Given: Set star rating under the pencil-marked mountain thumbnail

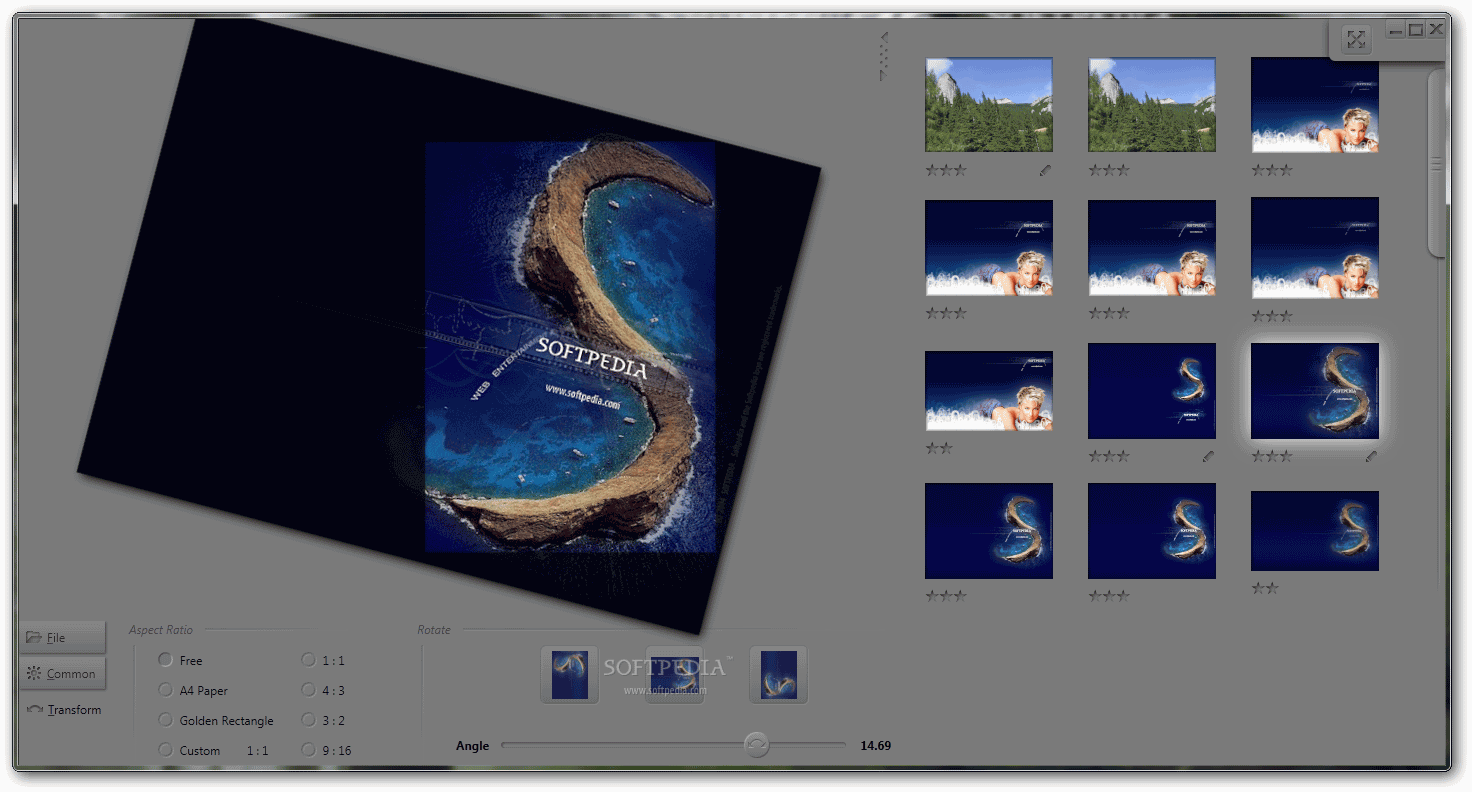Looking at the screenshot, I should click(946, 171).
